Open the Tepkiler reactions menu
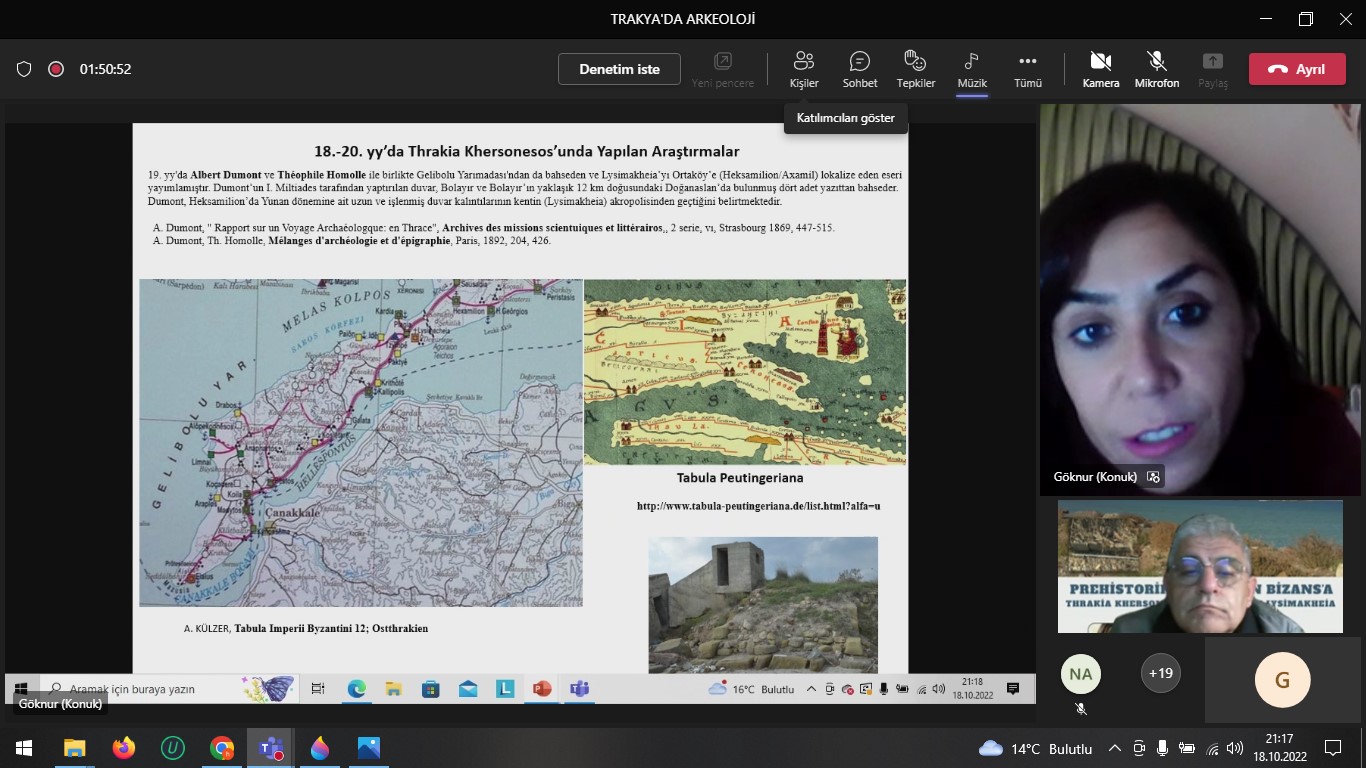1366x768 pixels. click(x=916, y=70)
